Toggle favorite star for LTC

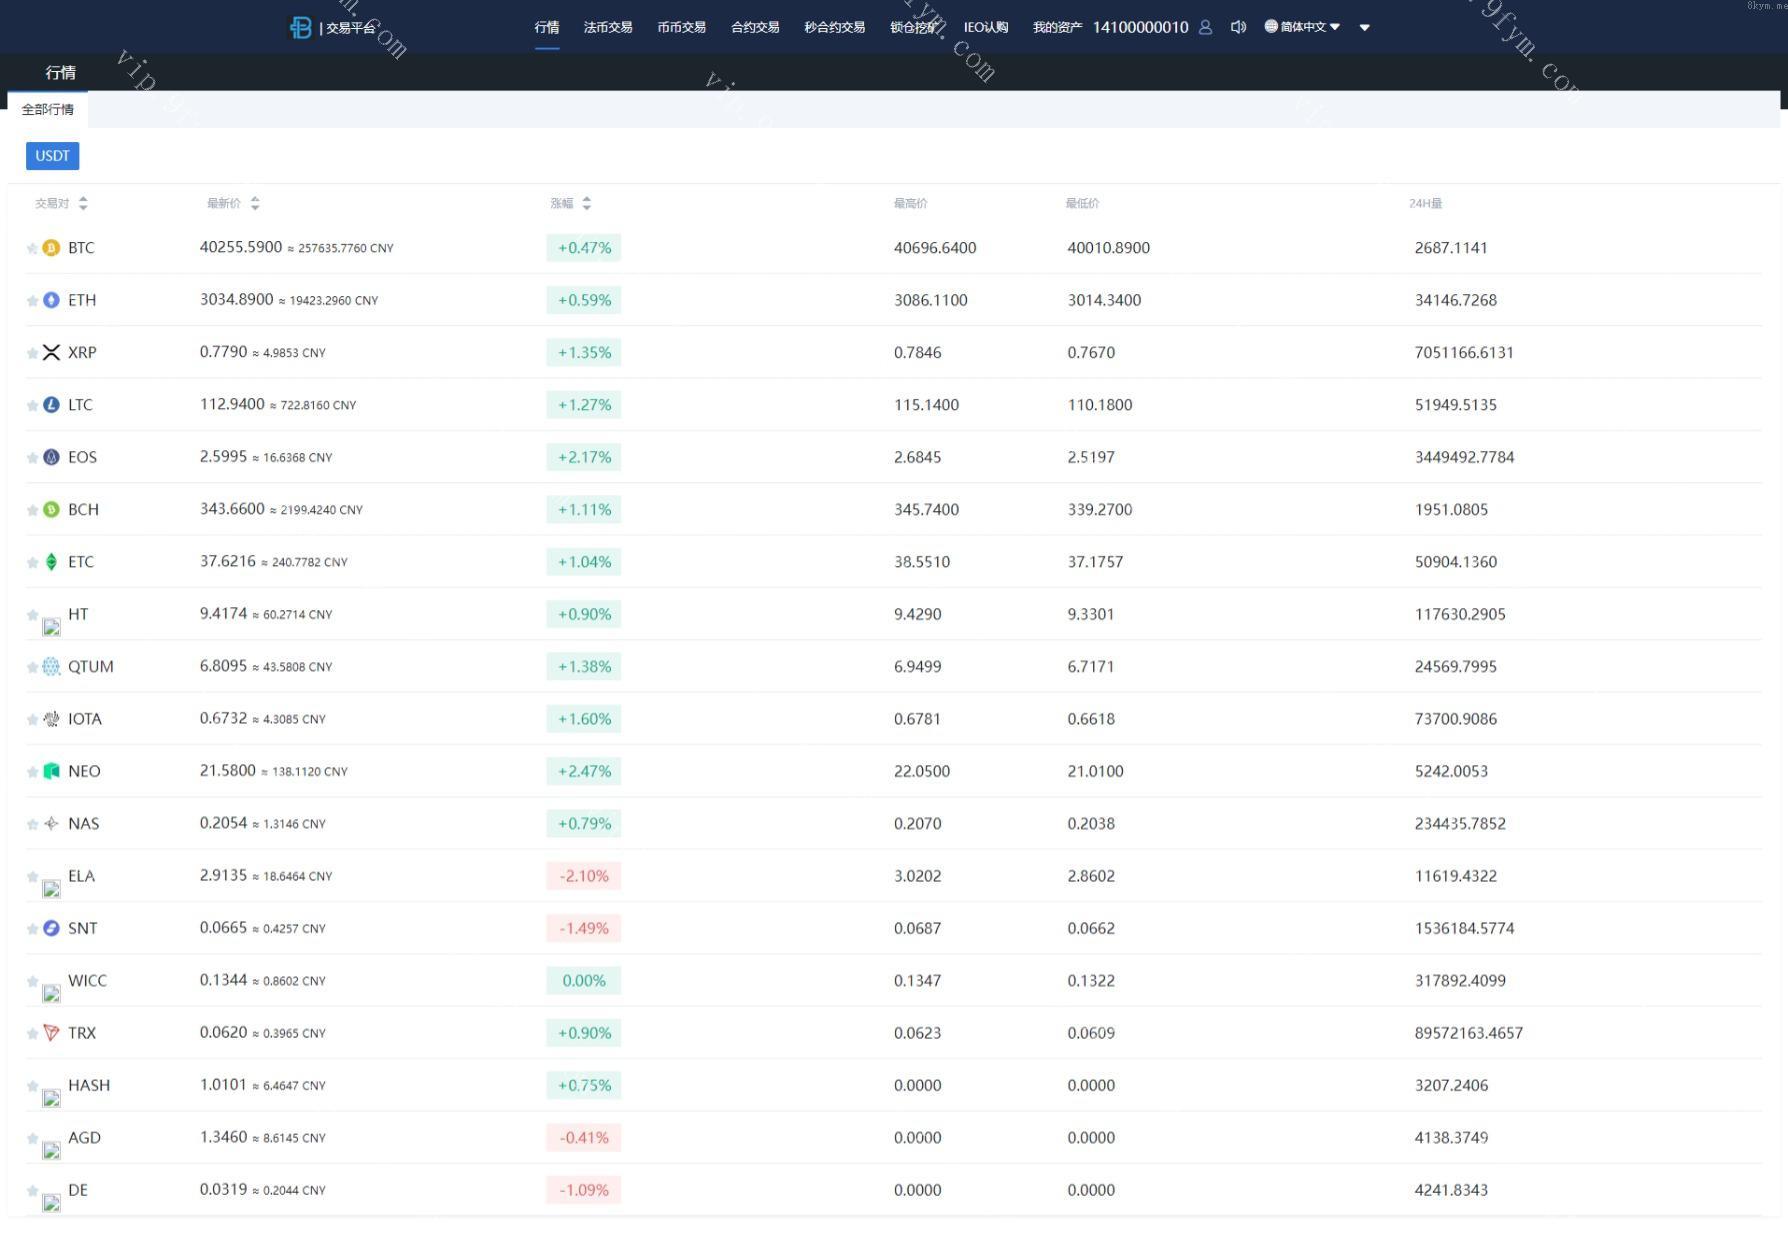[32, 405]
